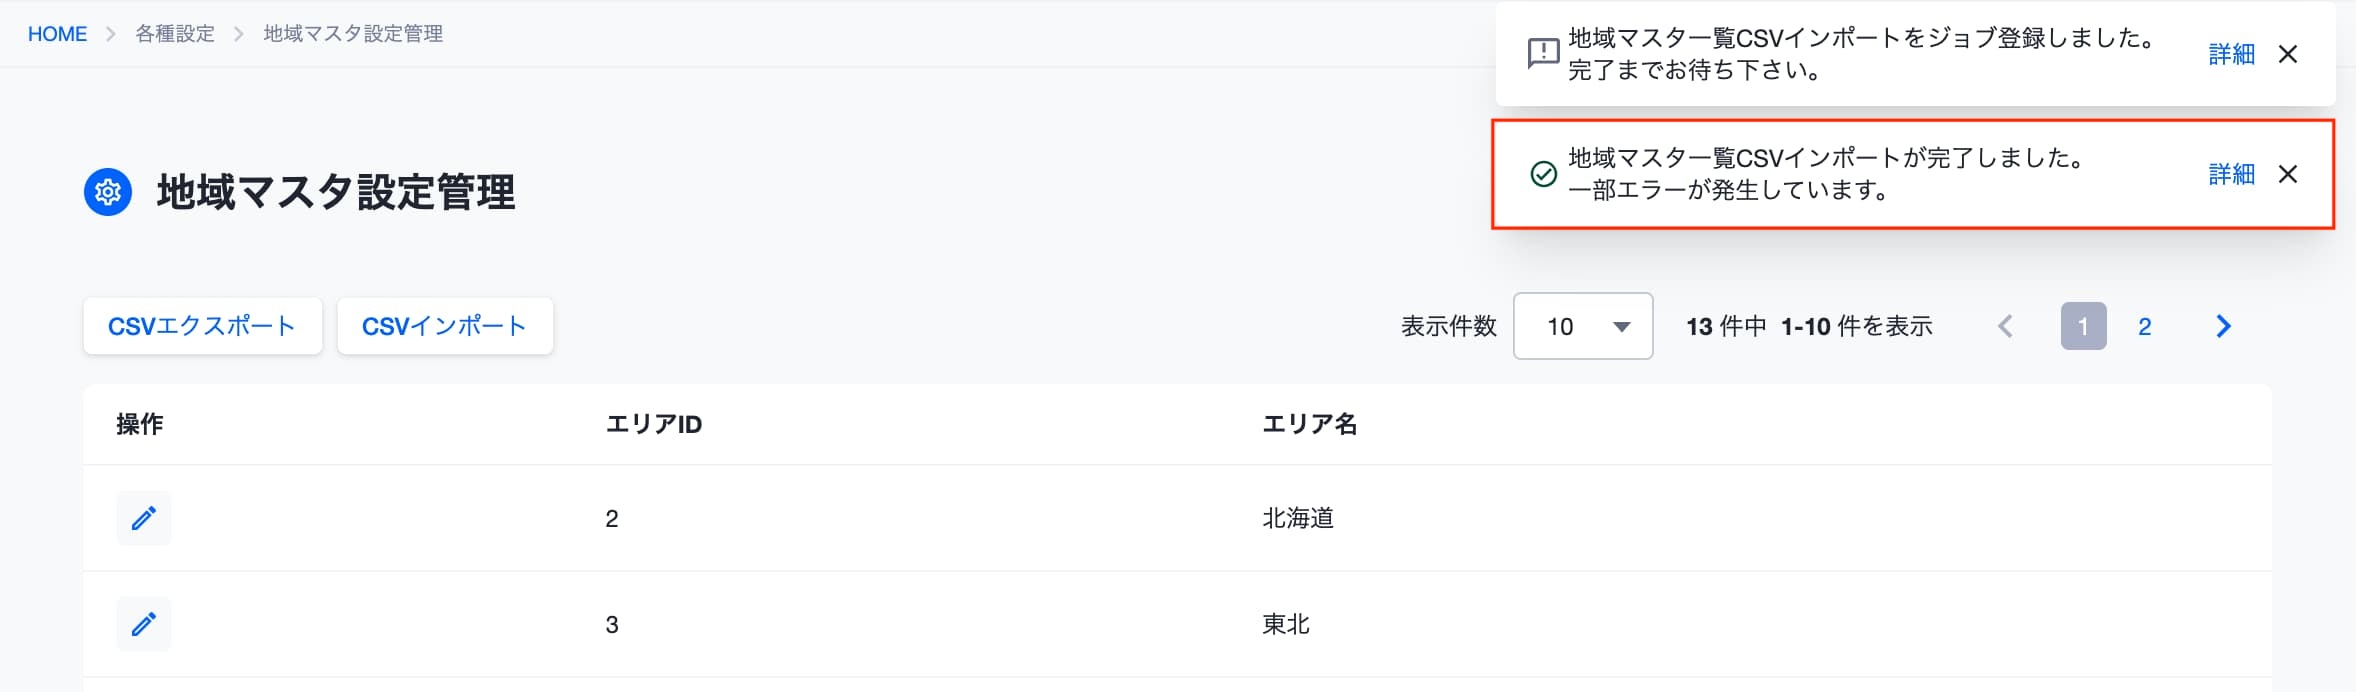The height and width of the screenshot is (692, 2356).
Task: Click the blue gear icon beside page title
Action: [108, 192]
